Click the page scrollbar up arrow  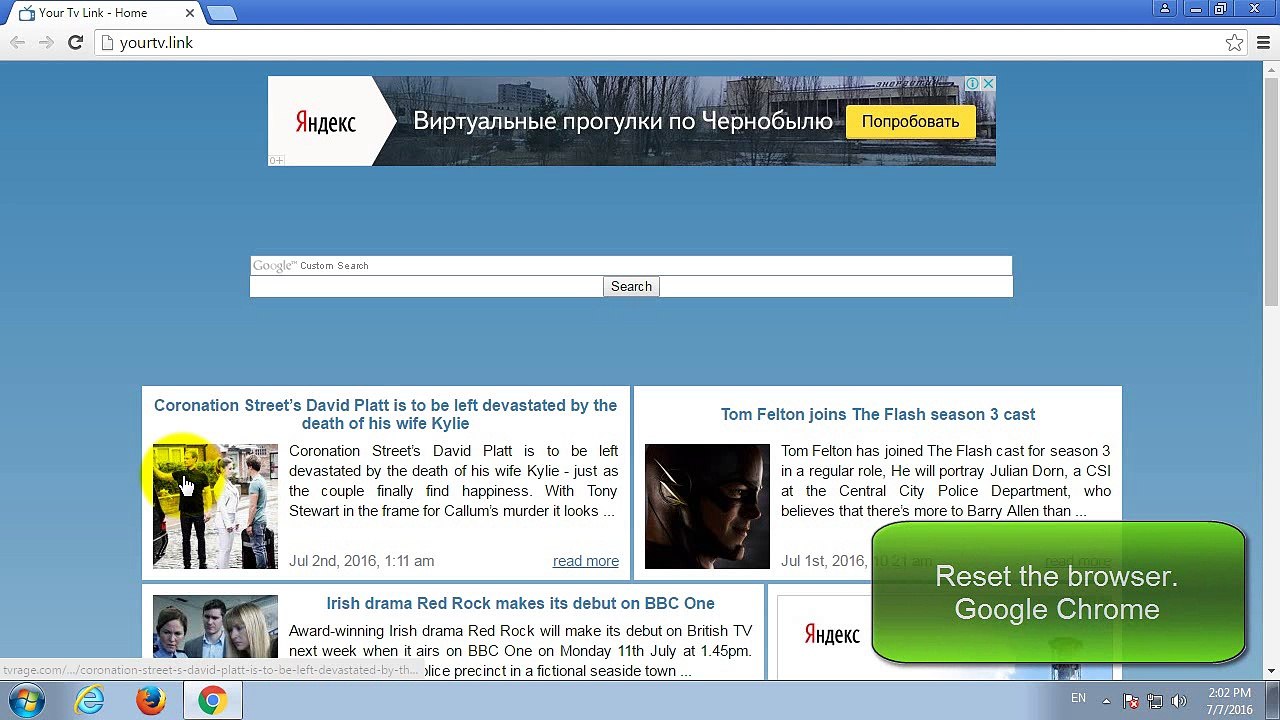[1271, 71]
